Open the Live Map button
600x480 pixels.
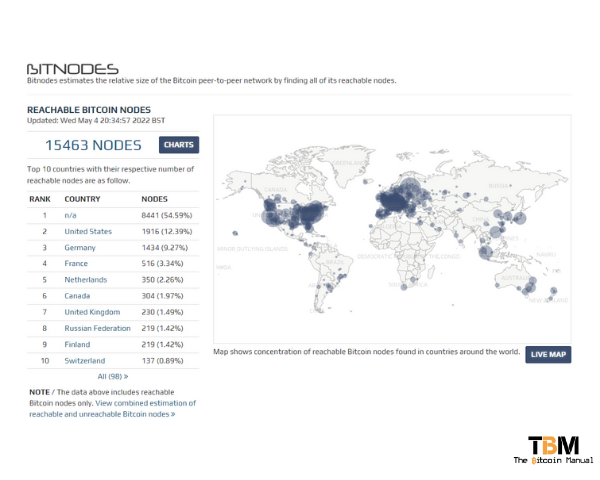point(548,354)
